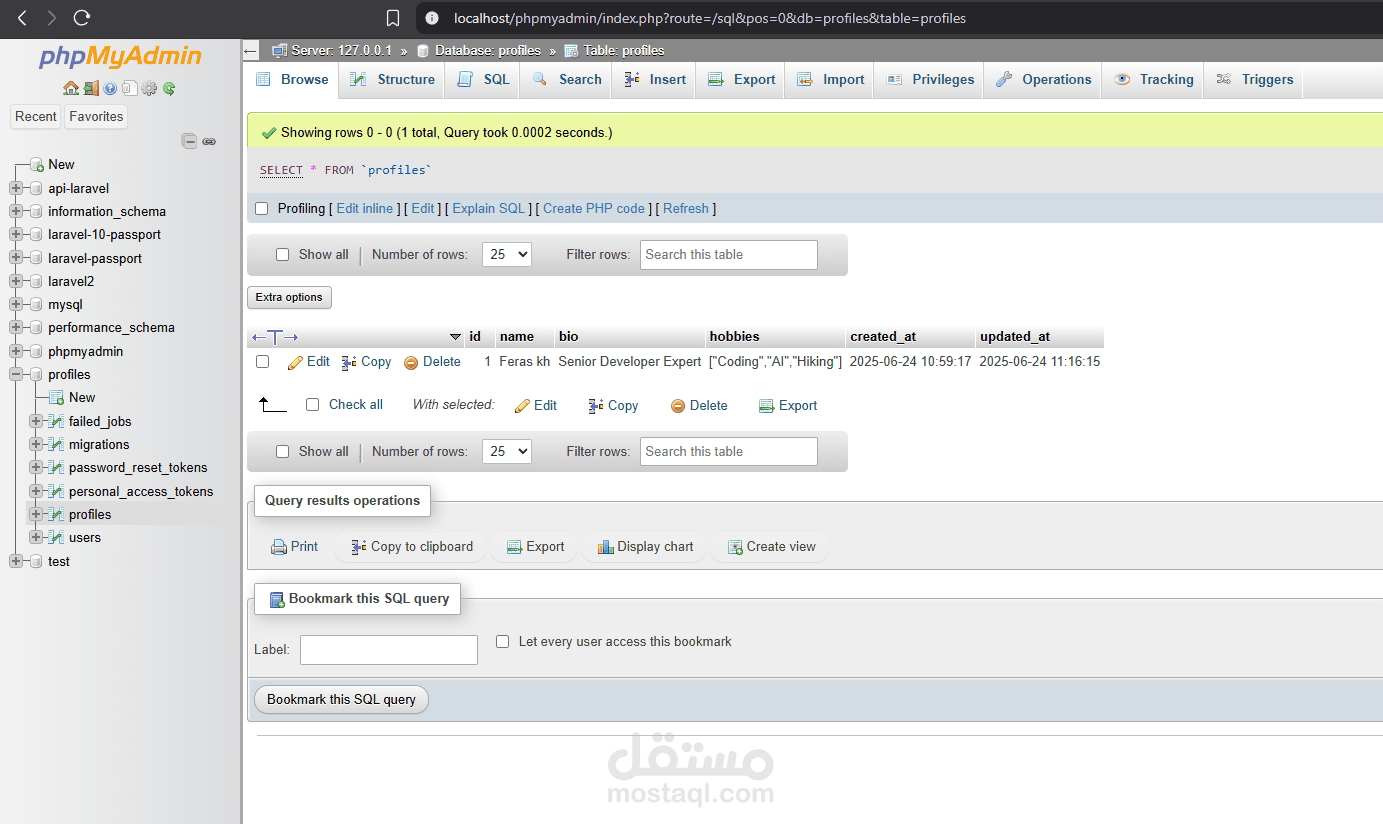Switch to the Structure tab
Image resolution: width=1383 pixels, height=824 pixels.
393,80
